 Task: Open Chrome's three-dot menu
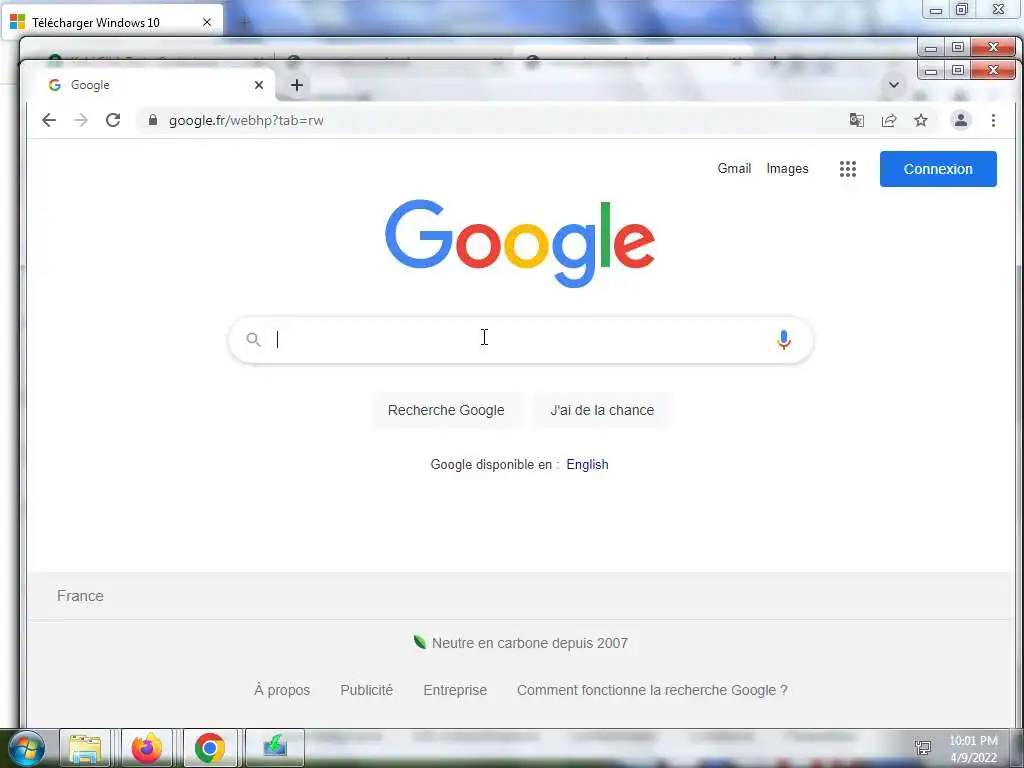click(993, 120)
